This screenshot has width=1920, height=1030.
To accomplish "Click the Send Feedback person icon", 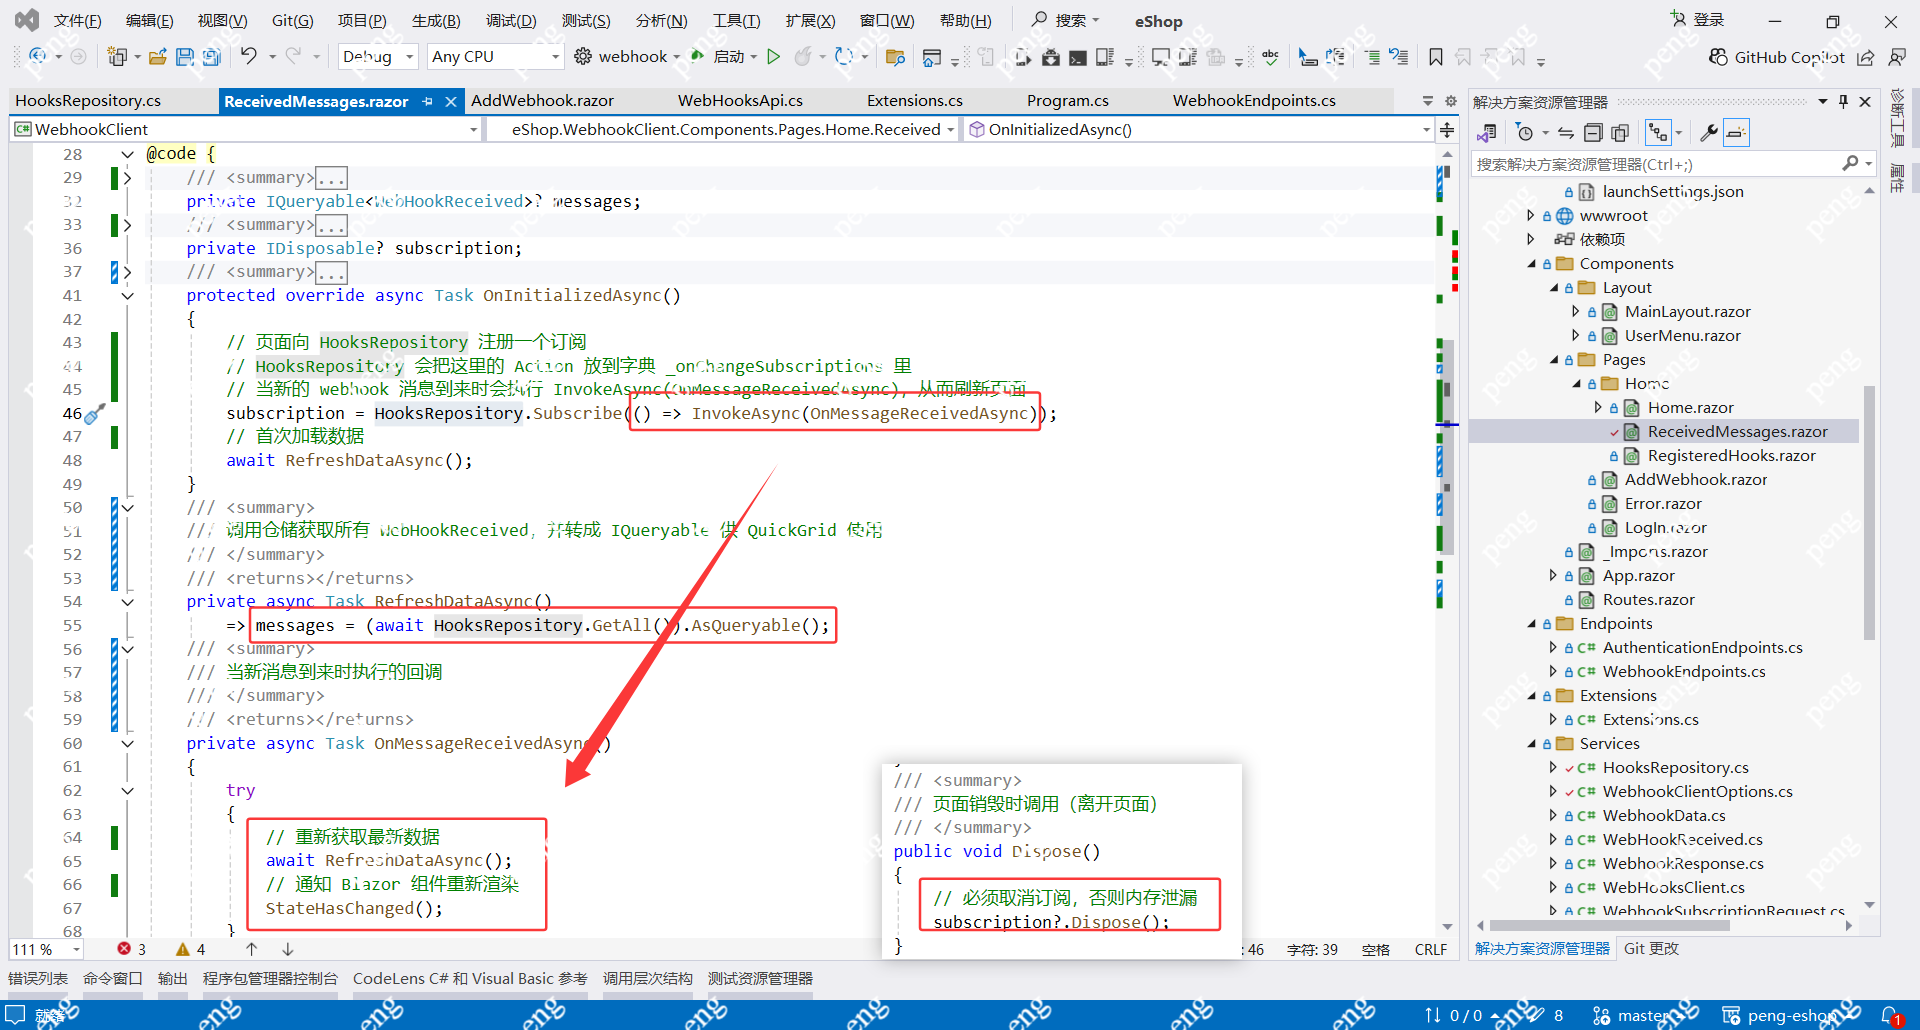I will point(1897,57).
